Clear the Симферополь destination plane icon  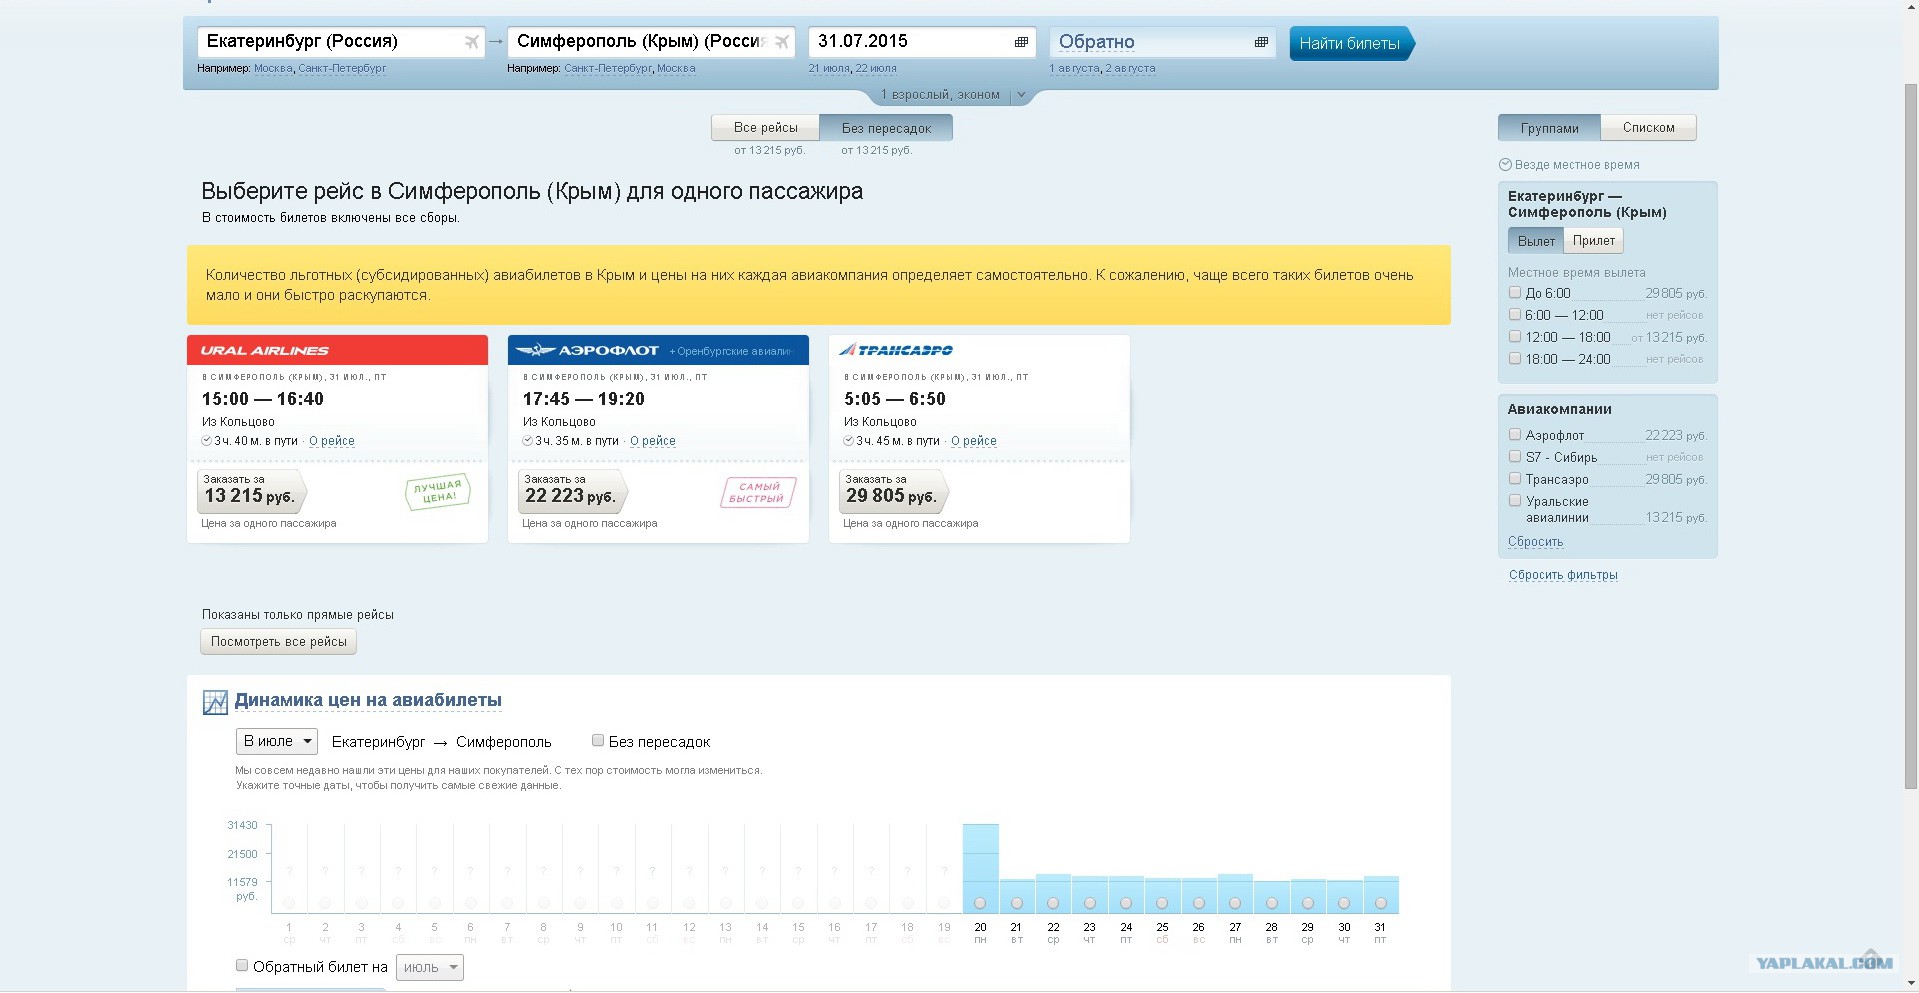coord(782,42)
